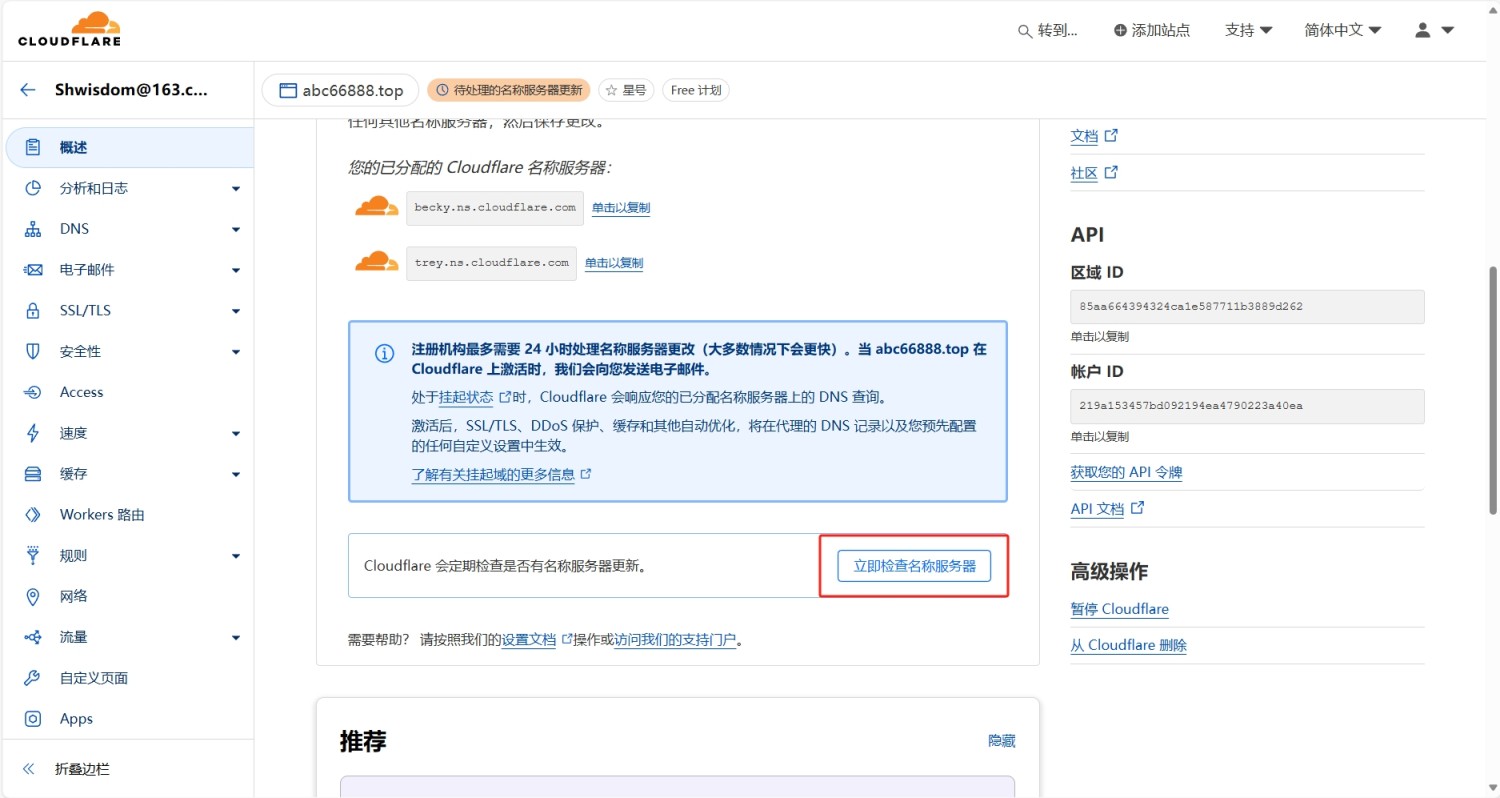Click the 安全性 shield icon
Image resolution: width=1500 pixels, height=798 pixels.
pos(33,351)
